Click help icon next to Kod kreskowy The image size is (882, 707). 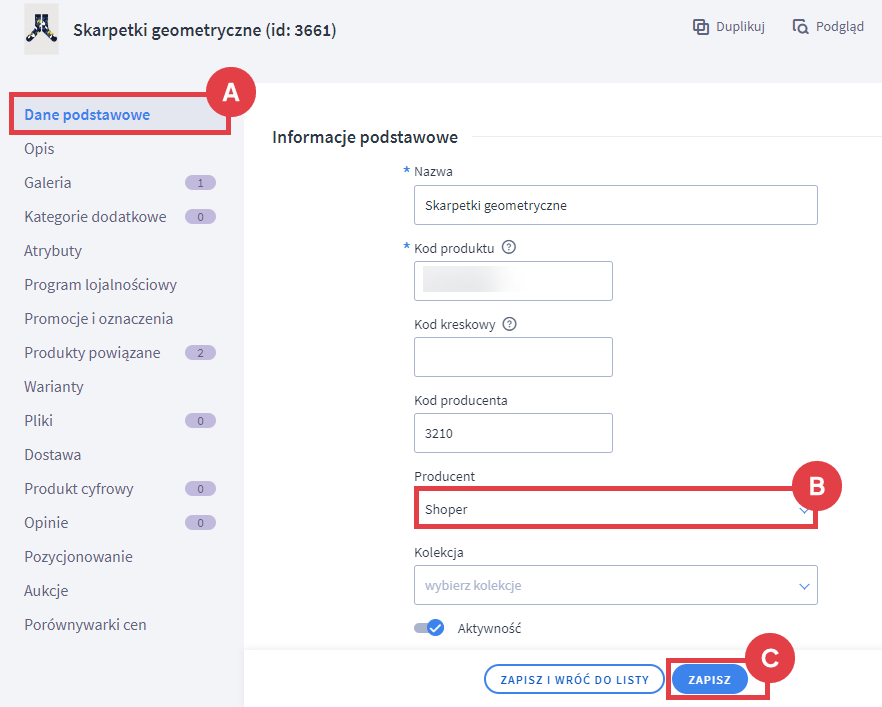[x=510, y=324]
